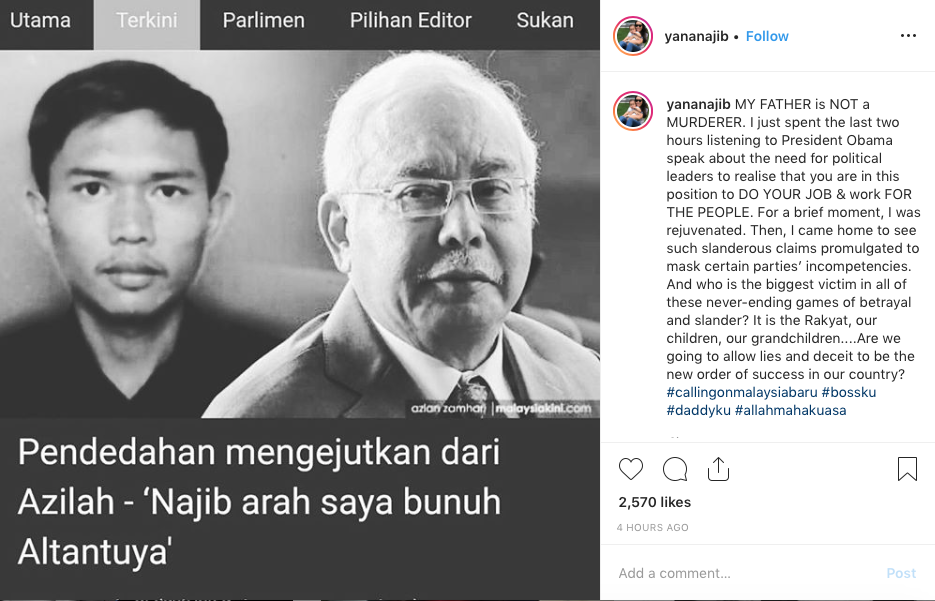This screenshot has width=935, height=601.
Task: View the 2,570 likes list
Action: click(x=655, y=502)
